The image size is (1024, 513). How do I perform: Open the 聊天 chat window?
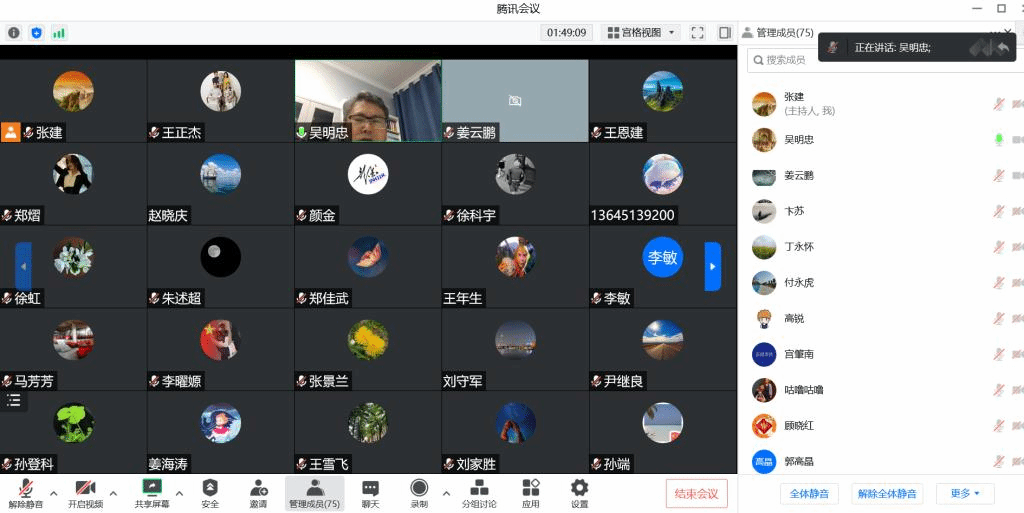pyautogui.click(x=370, y=493)
